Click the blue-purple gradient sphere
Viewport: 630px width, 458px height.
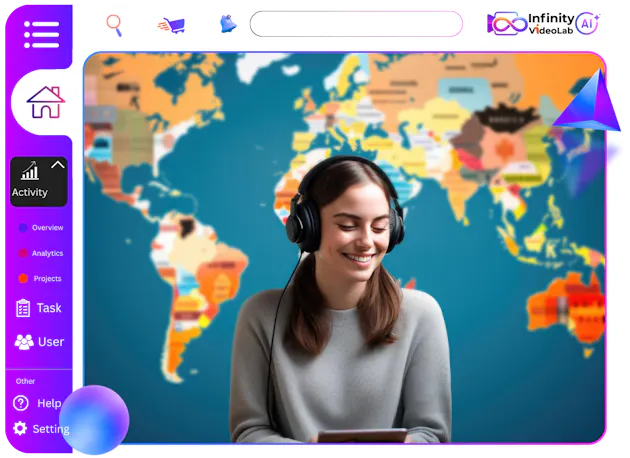pos(94,420)
